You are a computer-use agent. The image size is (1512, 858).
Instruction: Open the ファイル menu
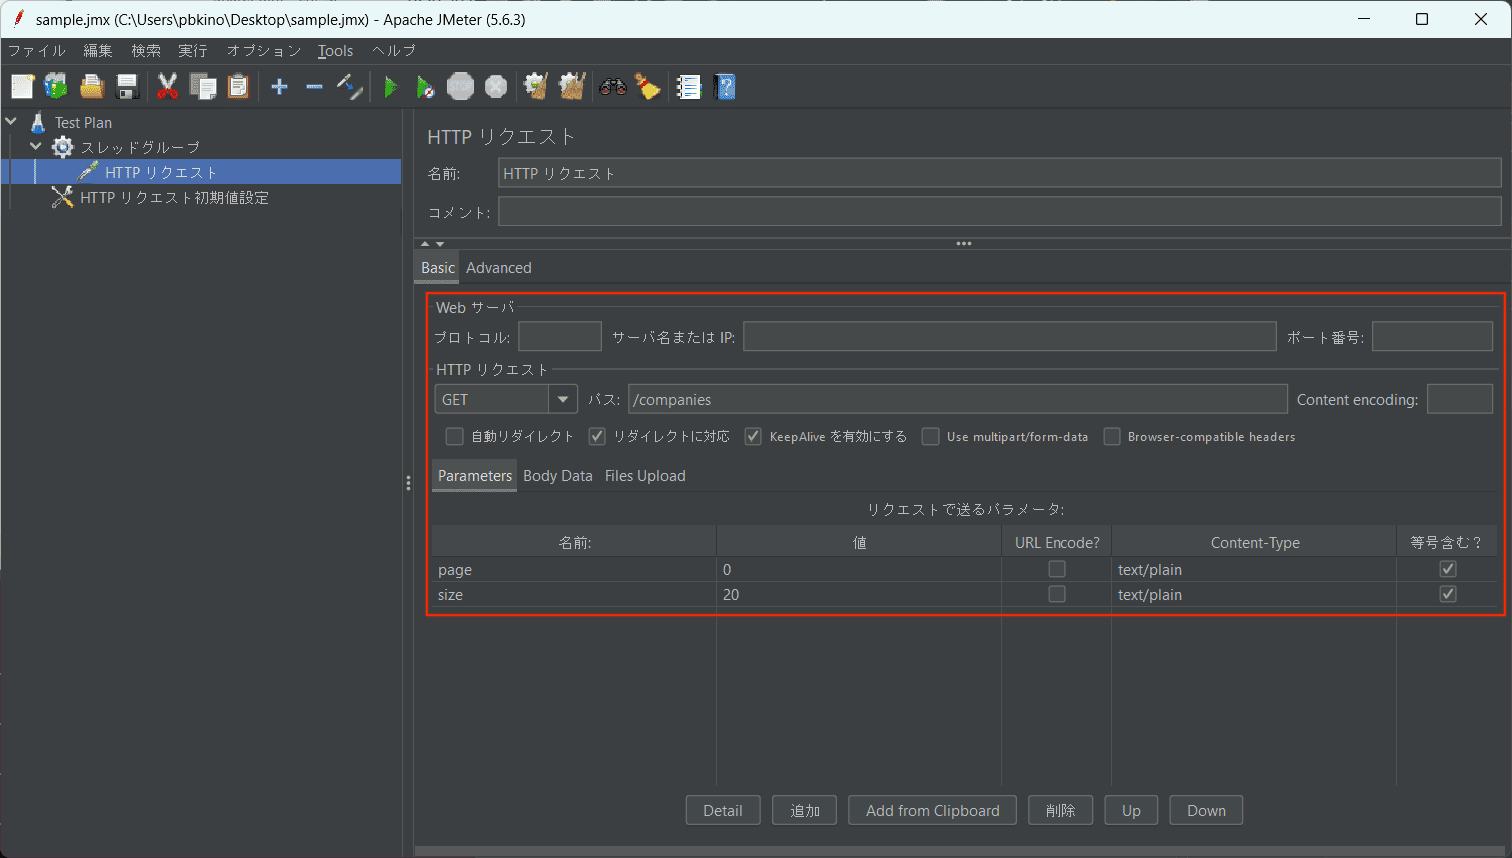[37, 51]
